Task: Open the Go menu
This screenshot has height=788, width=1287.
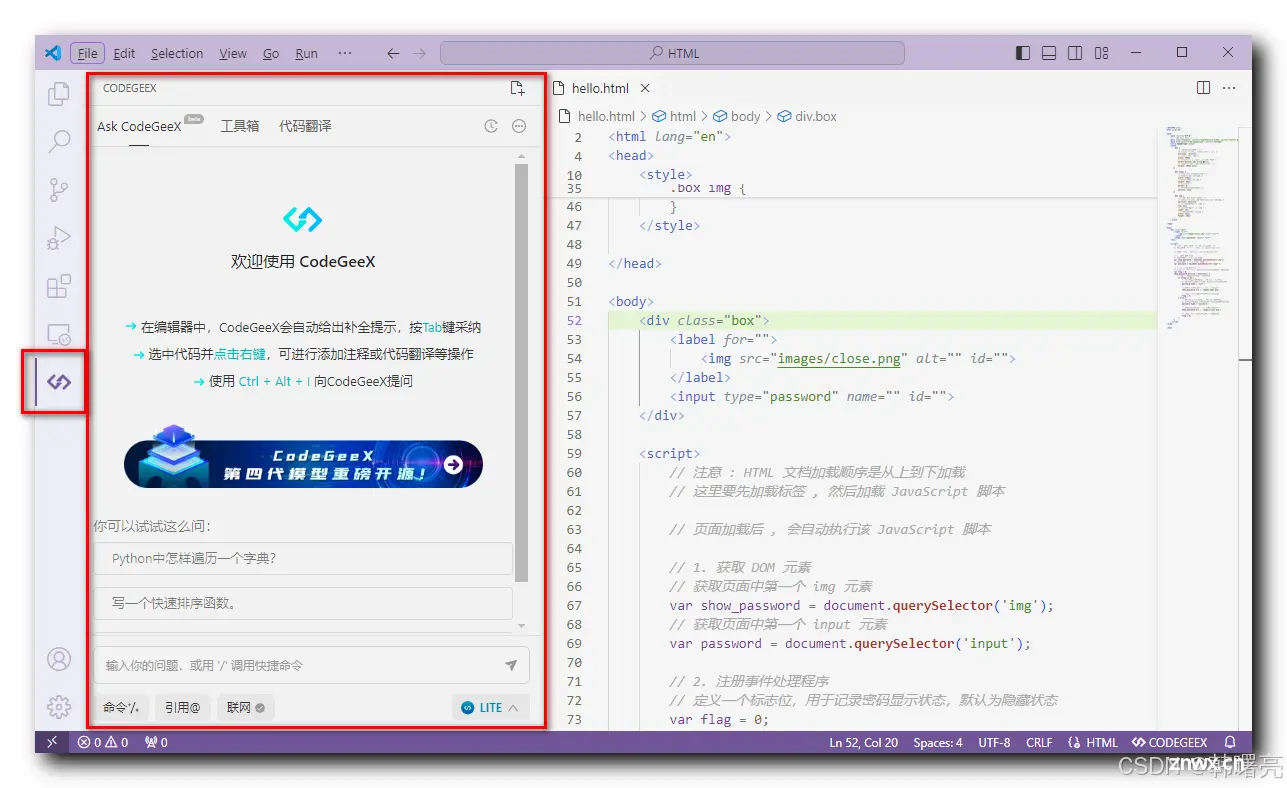Action: pyautogui.click(x=271, y=53)
